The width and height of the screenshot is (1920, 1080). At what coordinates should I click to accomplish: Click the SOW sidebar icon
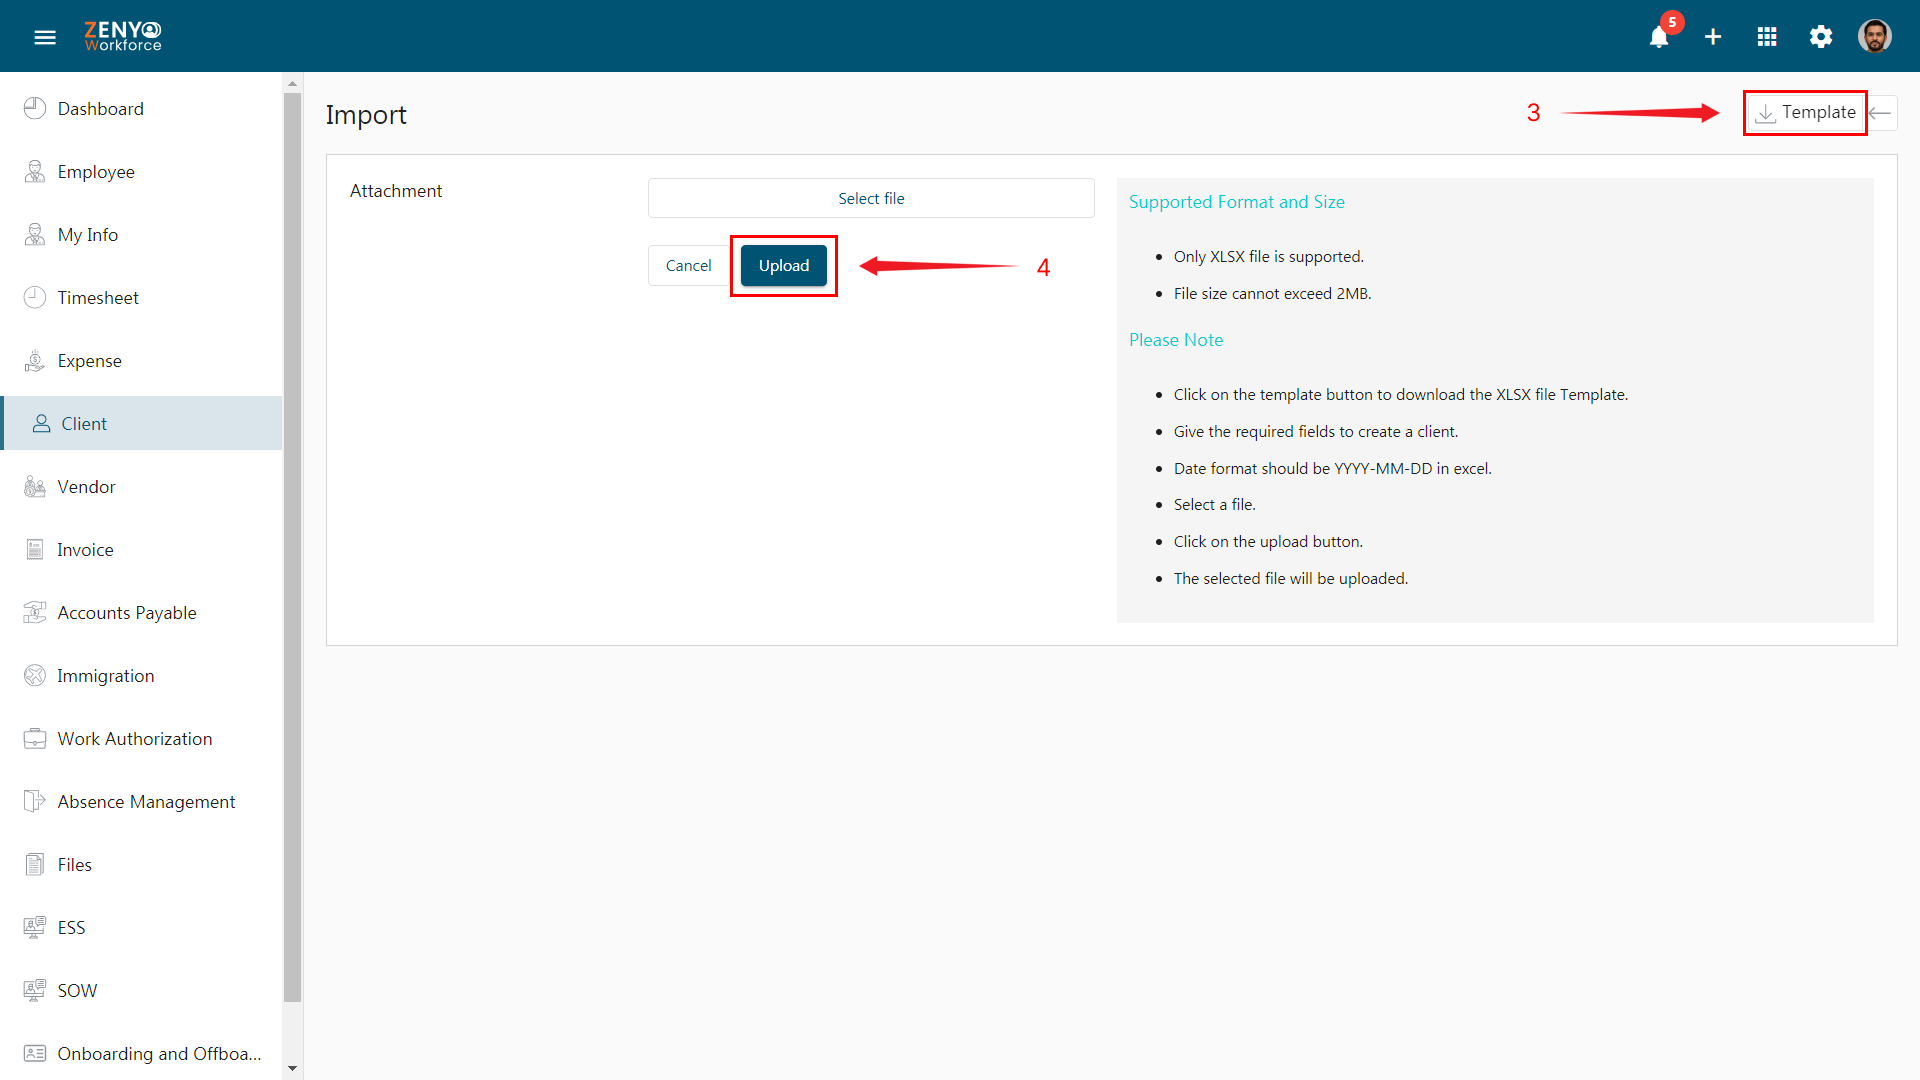pyautogui.click(x=34, y=990)
